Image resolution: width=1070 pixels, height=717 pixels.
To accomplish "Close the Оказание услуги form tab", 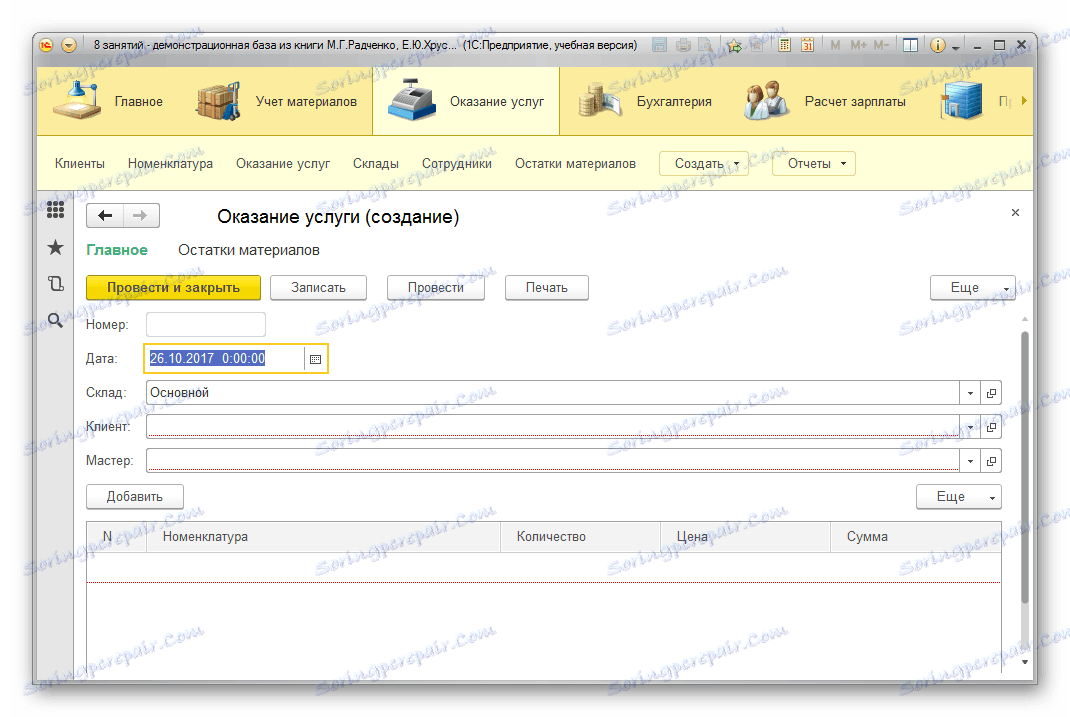I will (1015, 213).
